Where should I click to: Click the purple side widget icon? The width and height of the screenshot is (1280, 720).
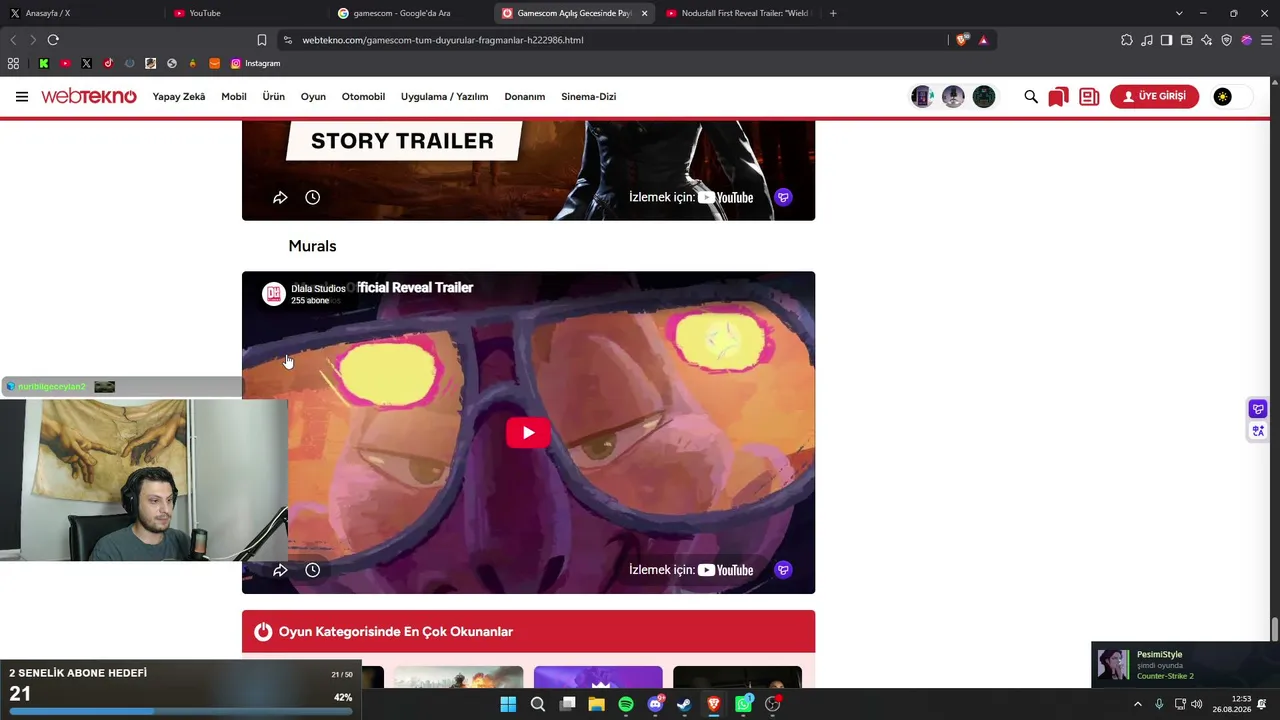click(x=1258, y=409)
